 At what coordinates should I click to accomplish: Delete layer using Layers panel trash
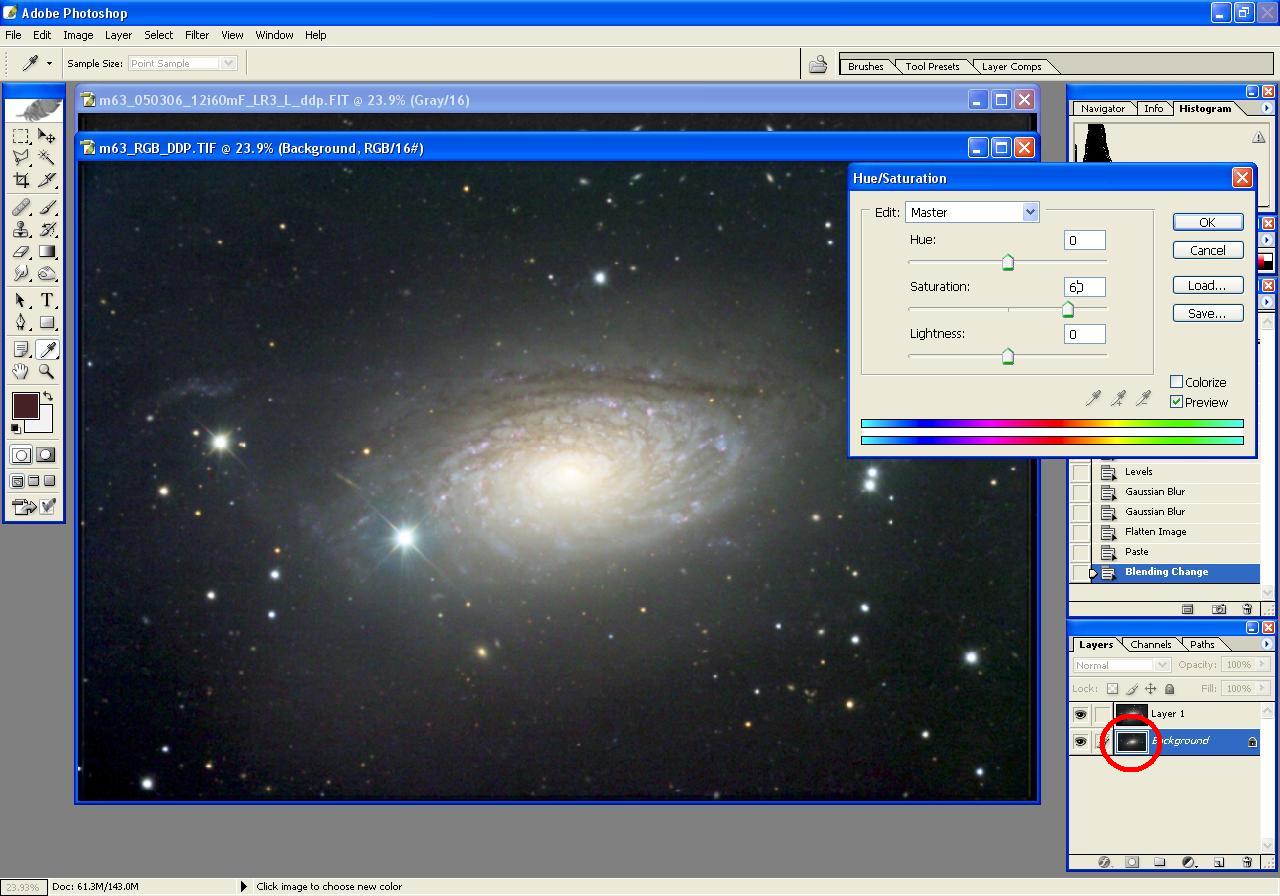(1247, 862)
